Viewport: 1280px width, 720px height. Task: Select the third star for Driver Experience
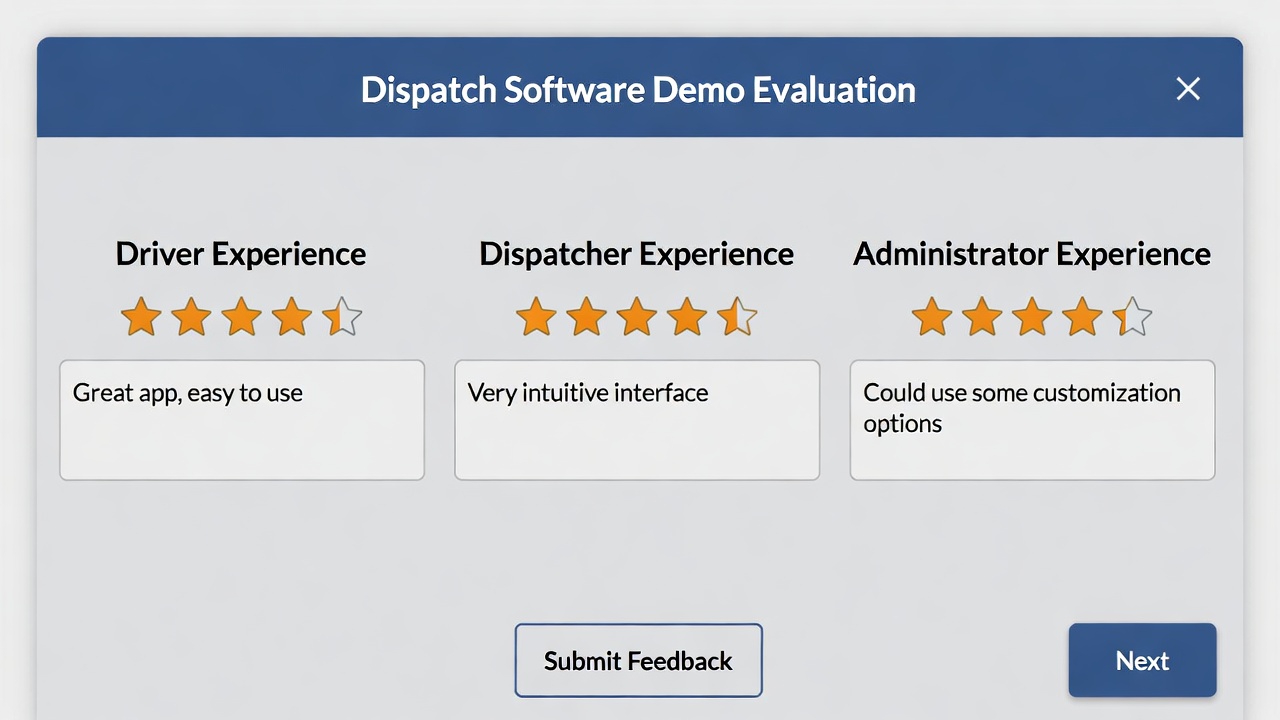241,317
